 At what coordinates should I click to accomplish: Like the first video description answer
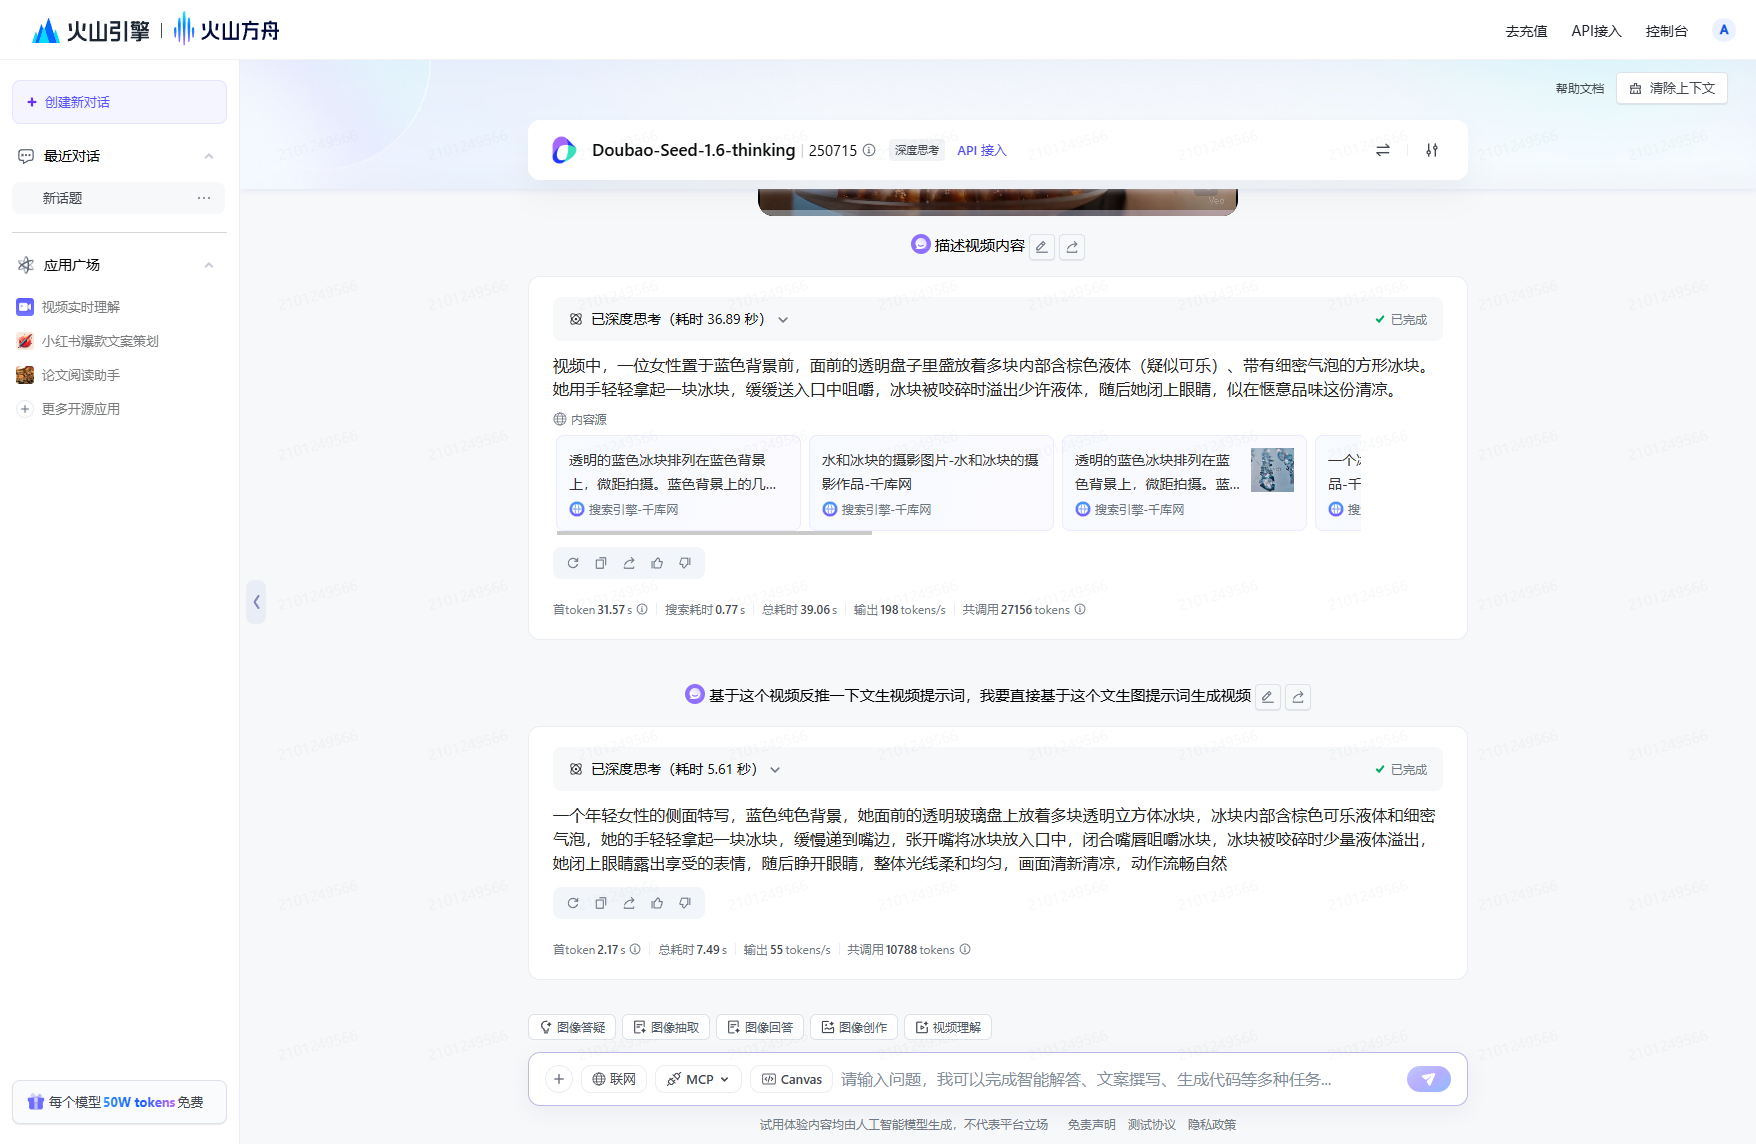[x=657, y=563]
